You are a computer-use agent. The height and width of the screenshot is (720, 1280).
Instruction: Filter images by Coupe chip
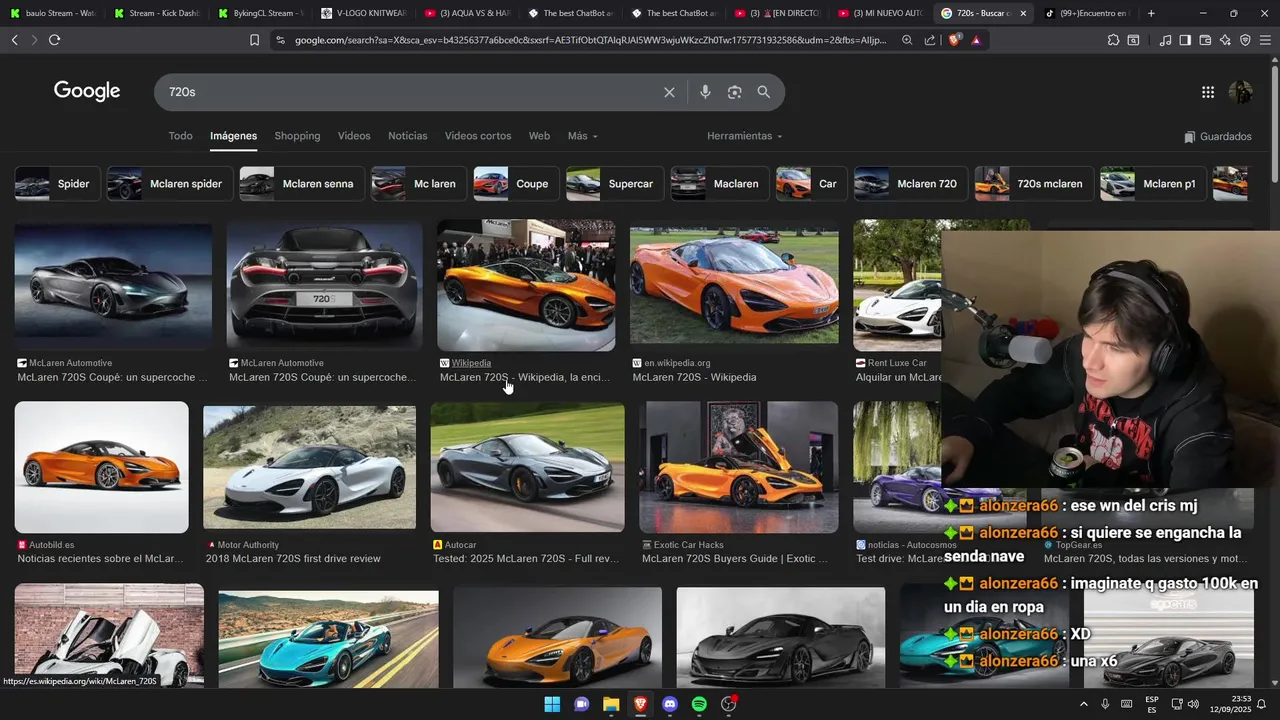click(516, 184)
